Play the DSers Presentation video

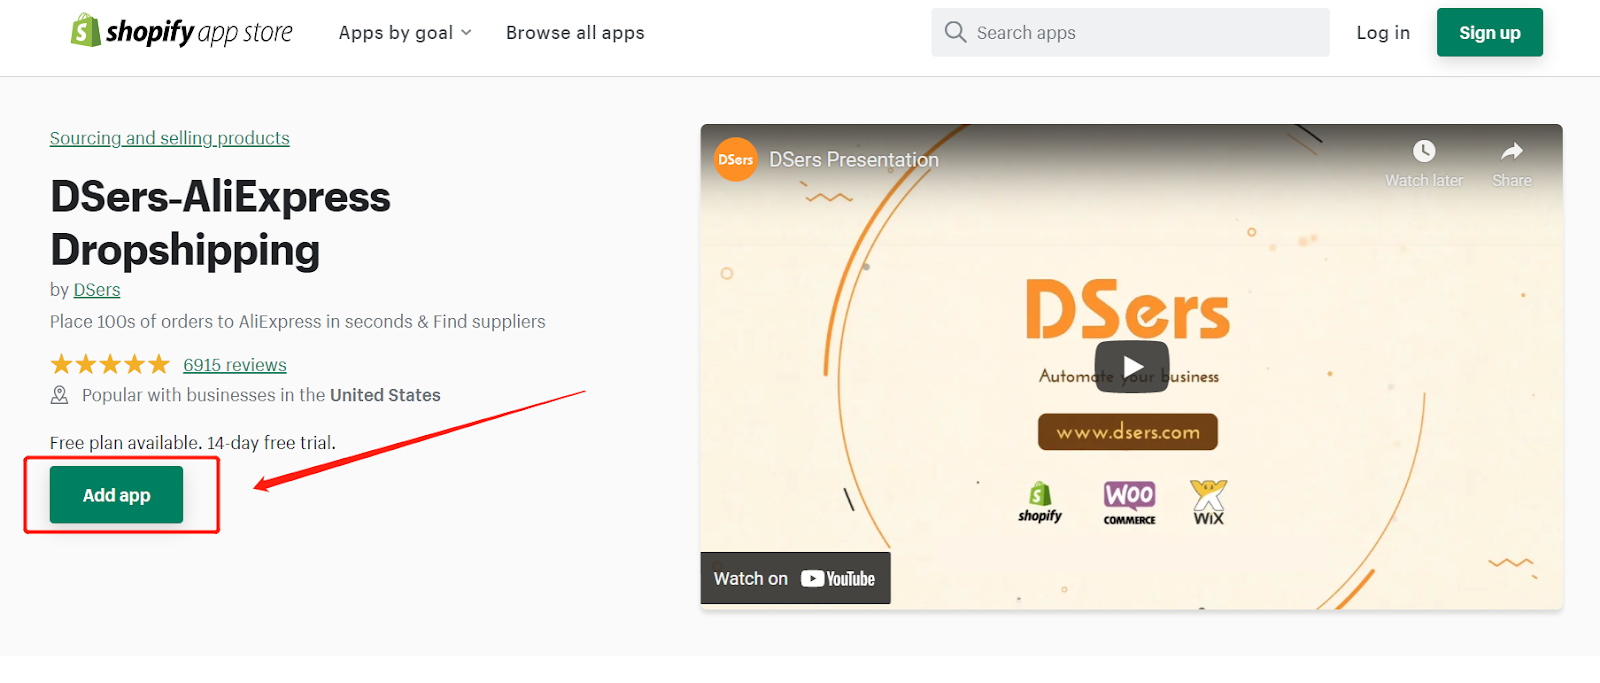coord(1131,367)
